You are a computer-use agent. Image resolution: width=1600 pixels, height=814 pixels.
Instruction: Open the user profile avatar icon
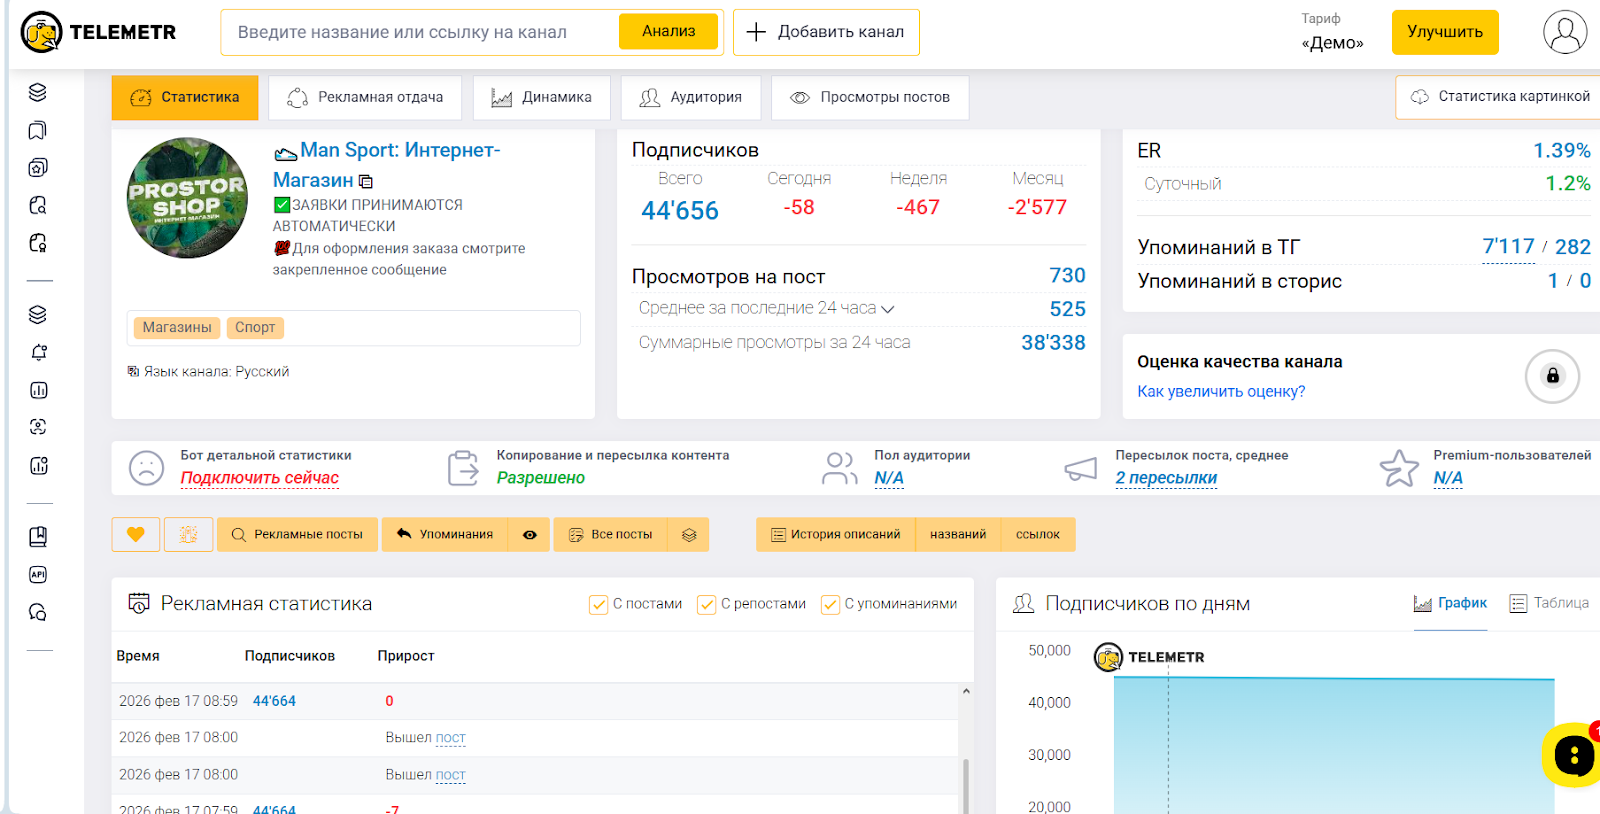(x=1564, y=32)
